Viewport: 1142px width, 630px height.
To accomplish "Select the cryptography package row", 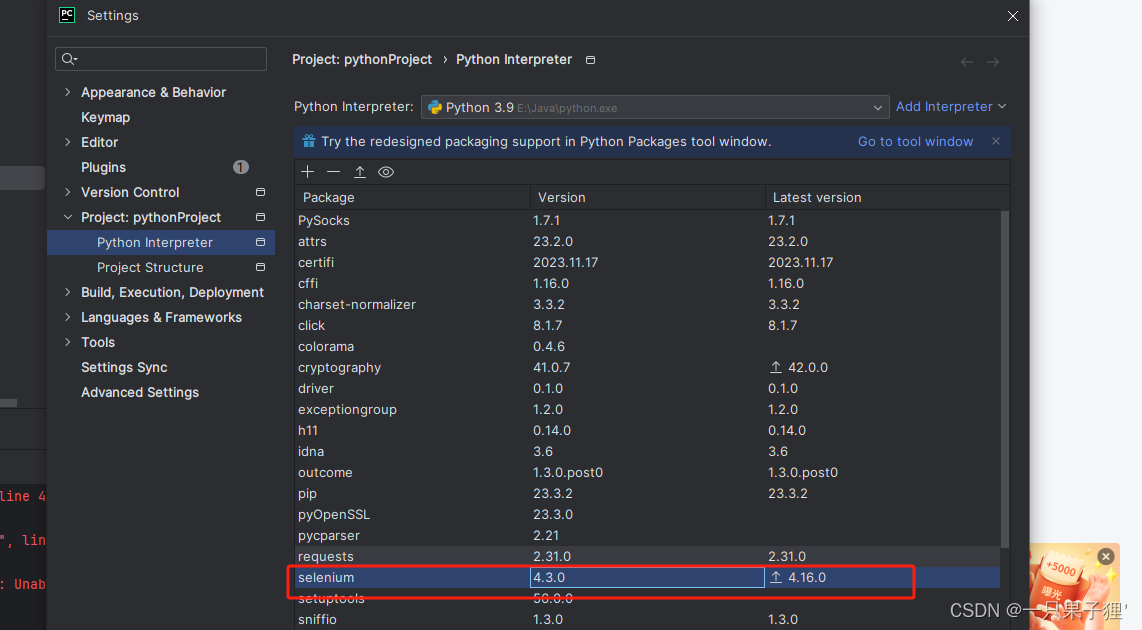I will click(x=647, y=367).
